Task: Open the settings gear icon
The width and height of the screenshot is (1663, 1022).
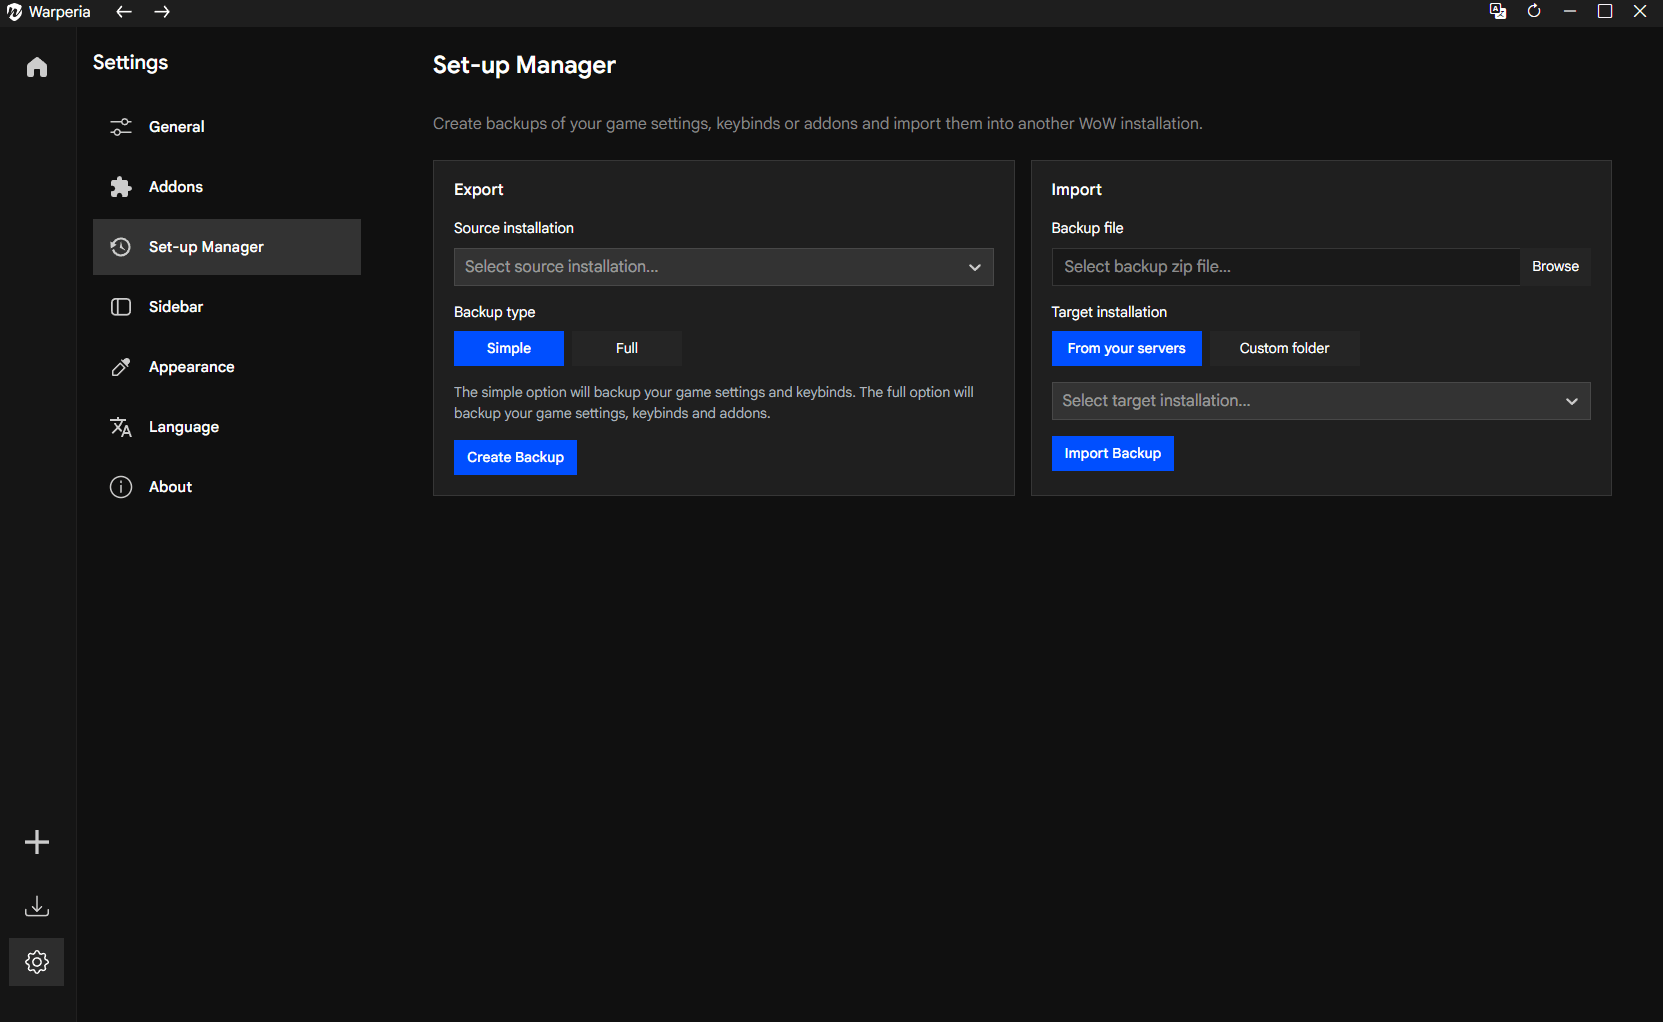Action: (37, 962)
